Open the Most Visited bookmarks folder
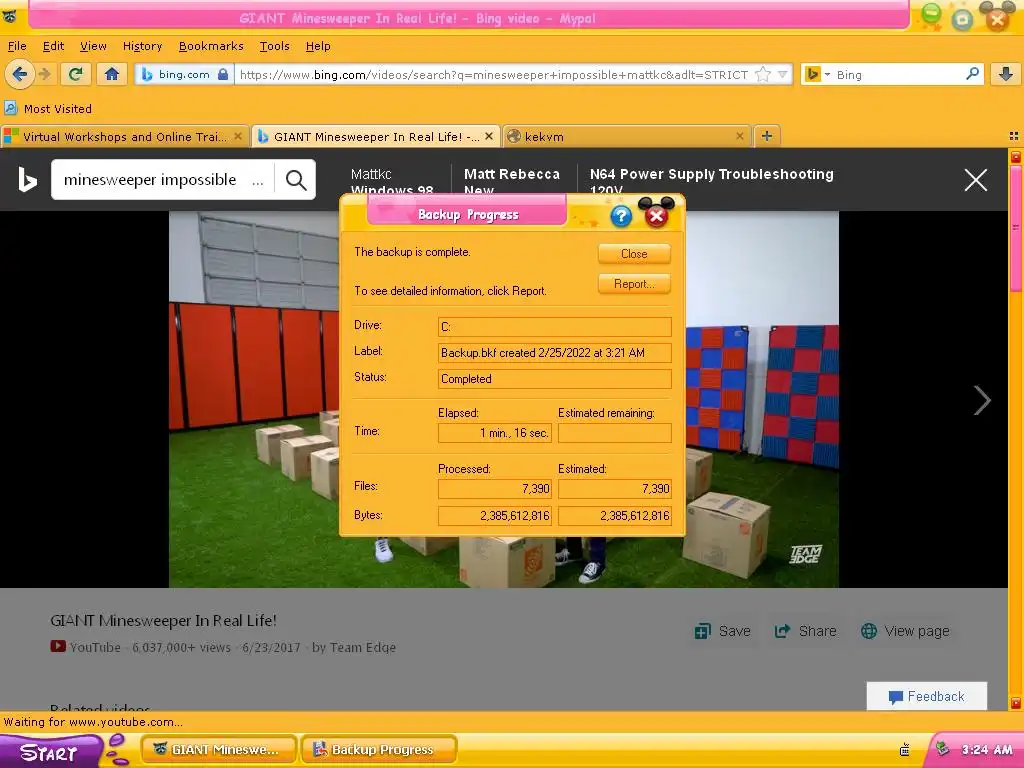This screenshot has width=1024, height=768. [48, 108]
